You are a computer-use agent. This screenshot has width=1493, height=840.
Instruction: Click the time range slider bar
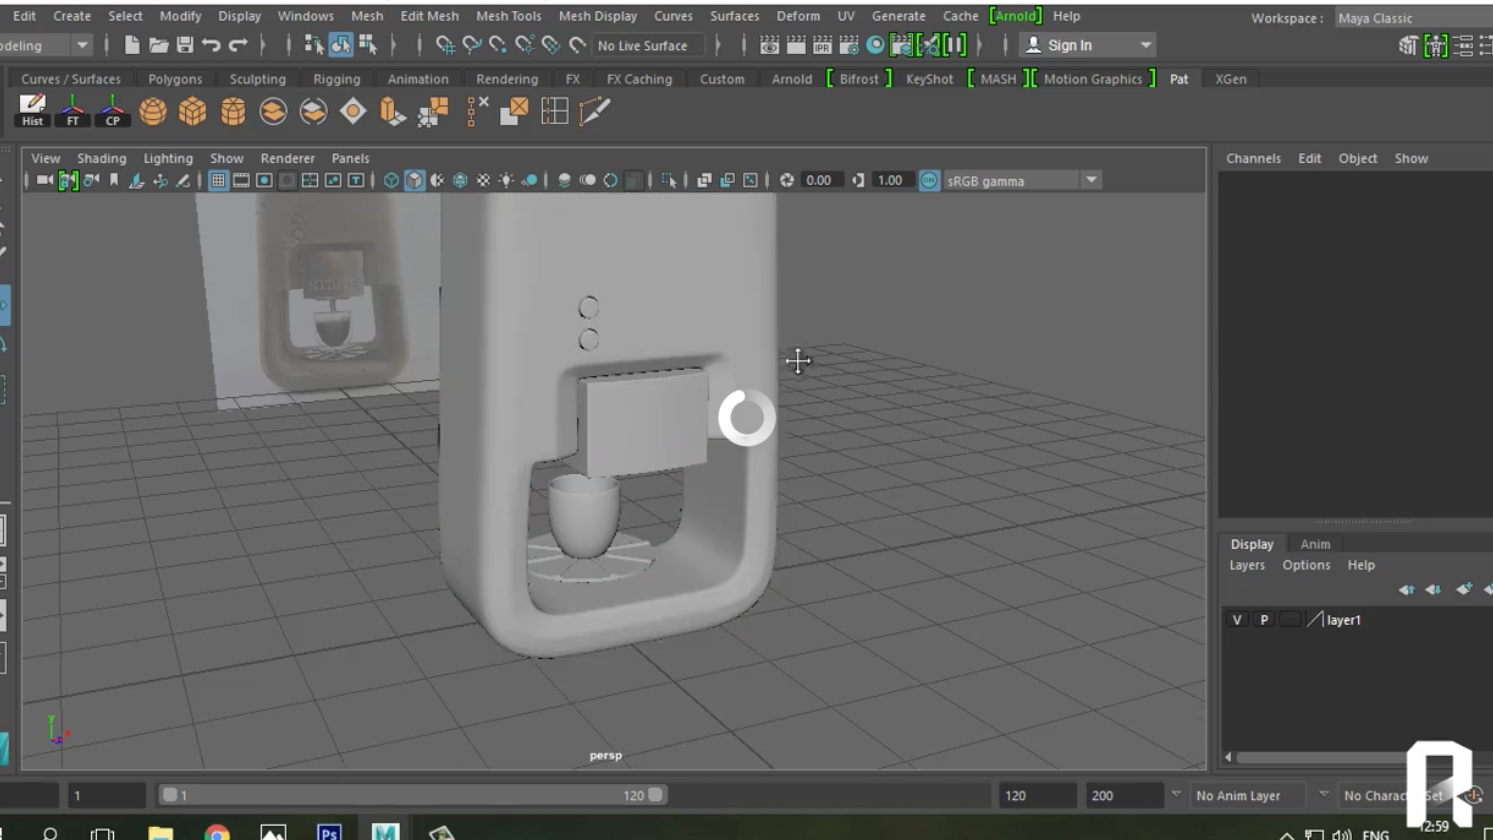(410, 795)
